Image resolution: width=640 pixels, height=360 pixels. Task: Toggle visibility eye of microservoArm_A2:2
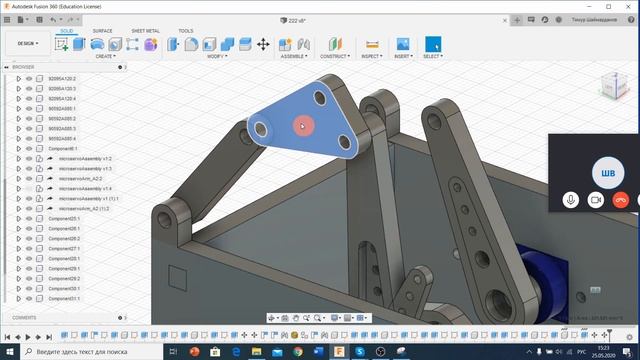pyautogui.click(x=29, y=178)
